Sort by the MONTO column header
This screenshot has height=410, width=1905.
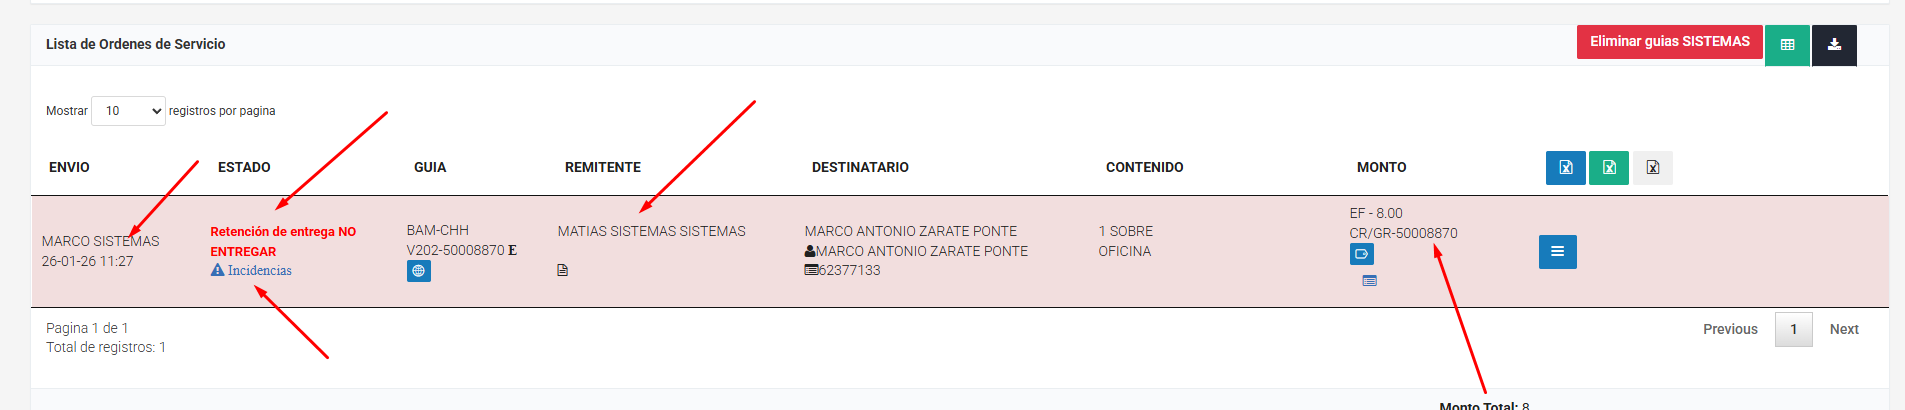click(x=1381, y=167)
